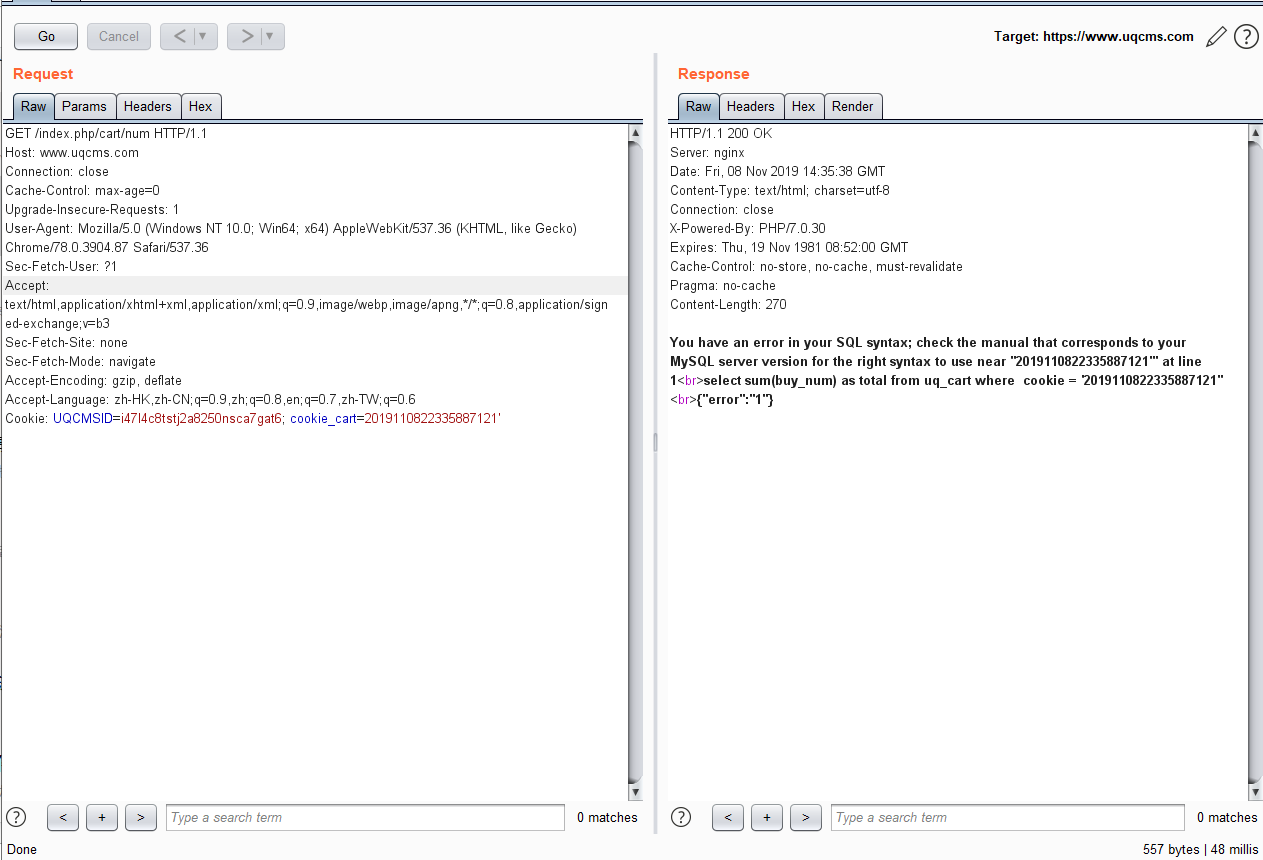Click the Pragma: no-cache response header

click(723, 285)
